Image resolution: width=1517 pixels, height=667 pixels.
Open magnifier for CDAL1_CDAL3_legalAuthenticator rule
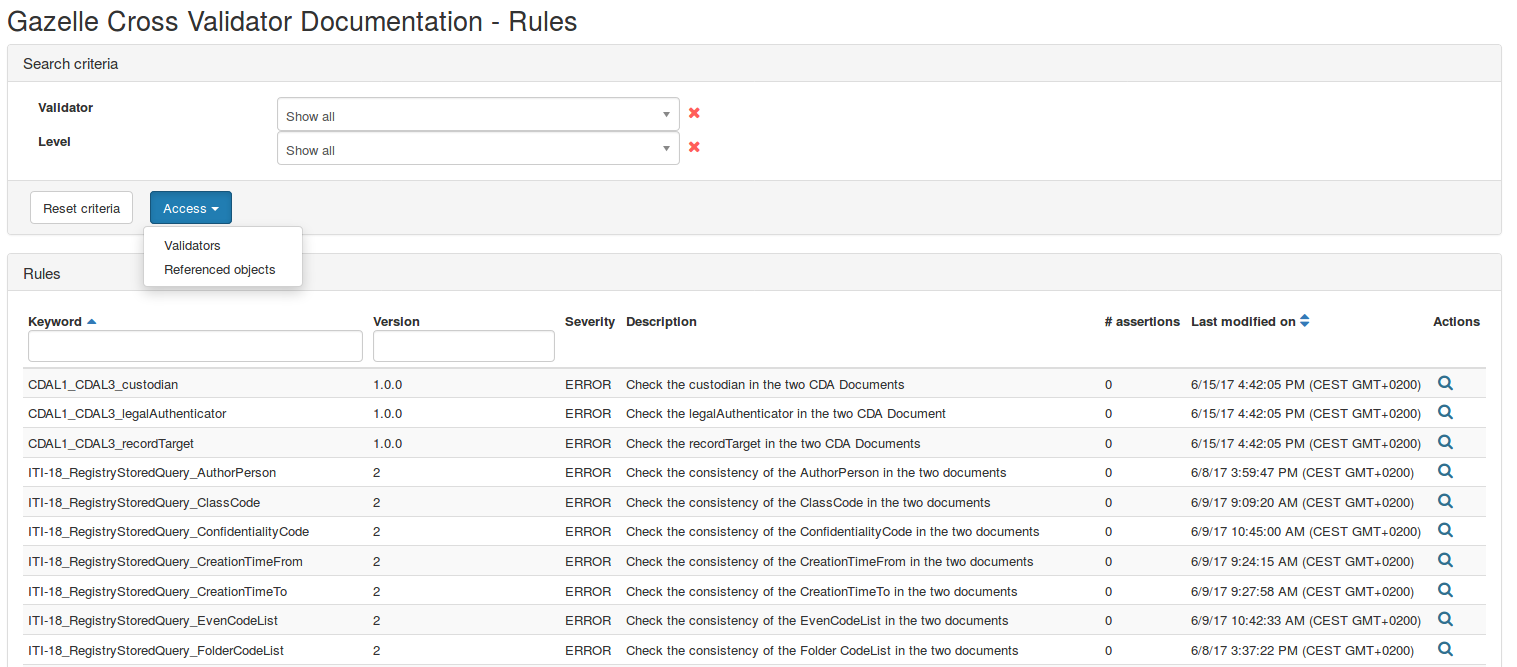click(1444, 412)
